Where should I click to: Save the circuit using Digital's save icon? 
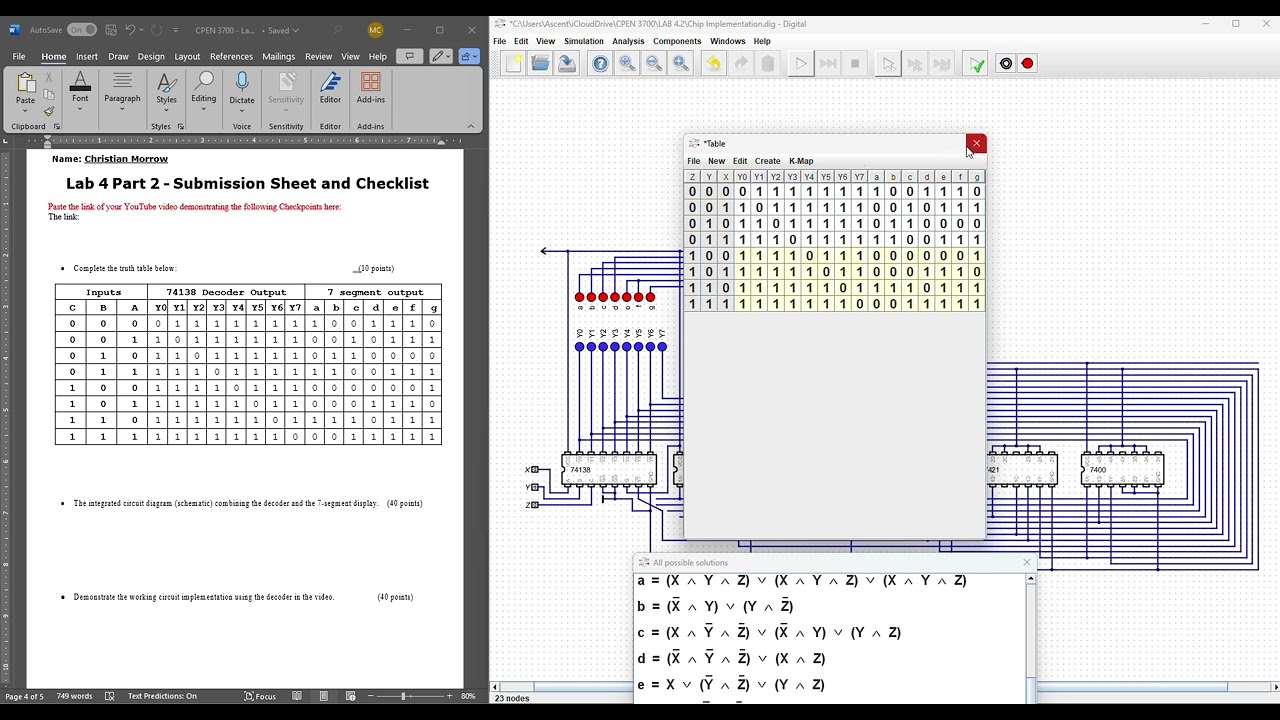tap(566, 64)
